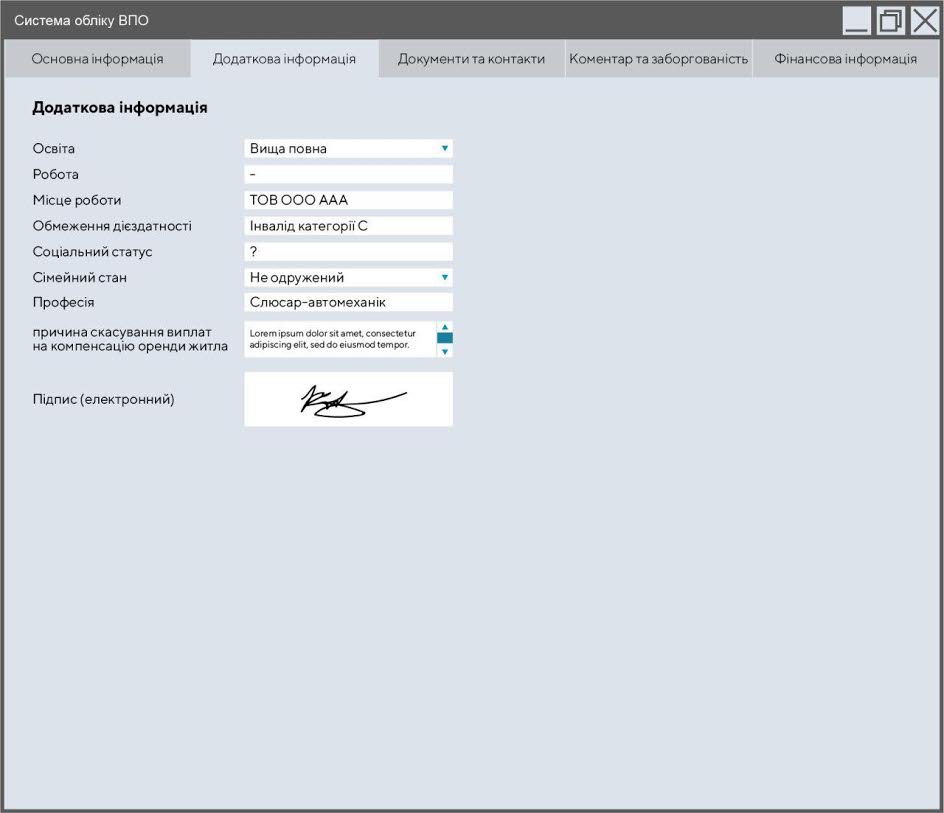This screenshot has width=944, height=813.
Task: Expand the Освіта dropdown arrow
Action: [444, 149]
